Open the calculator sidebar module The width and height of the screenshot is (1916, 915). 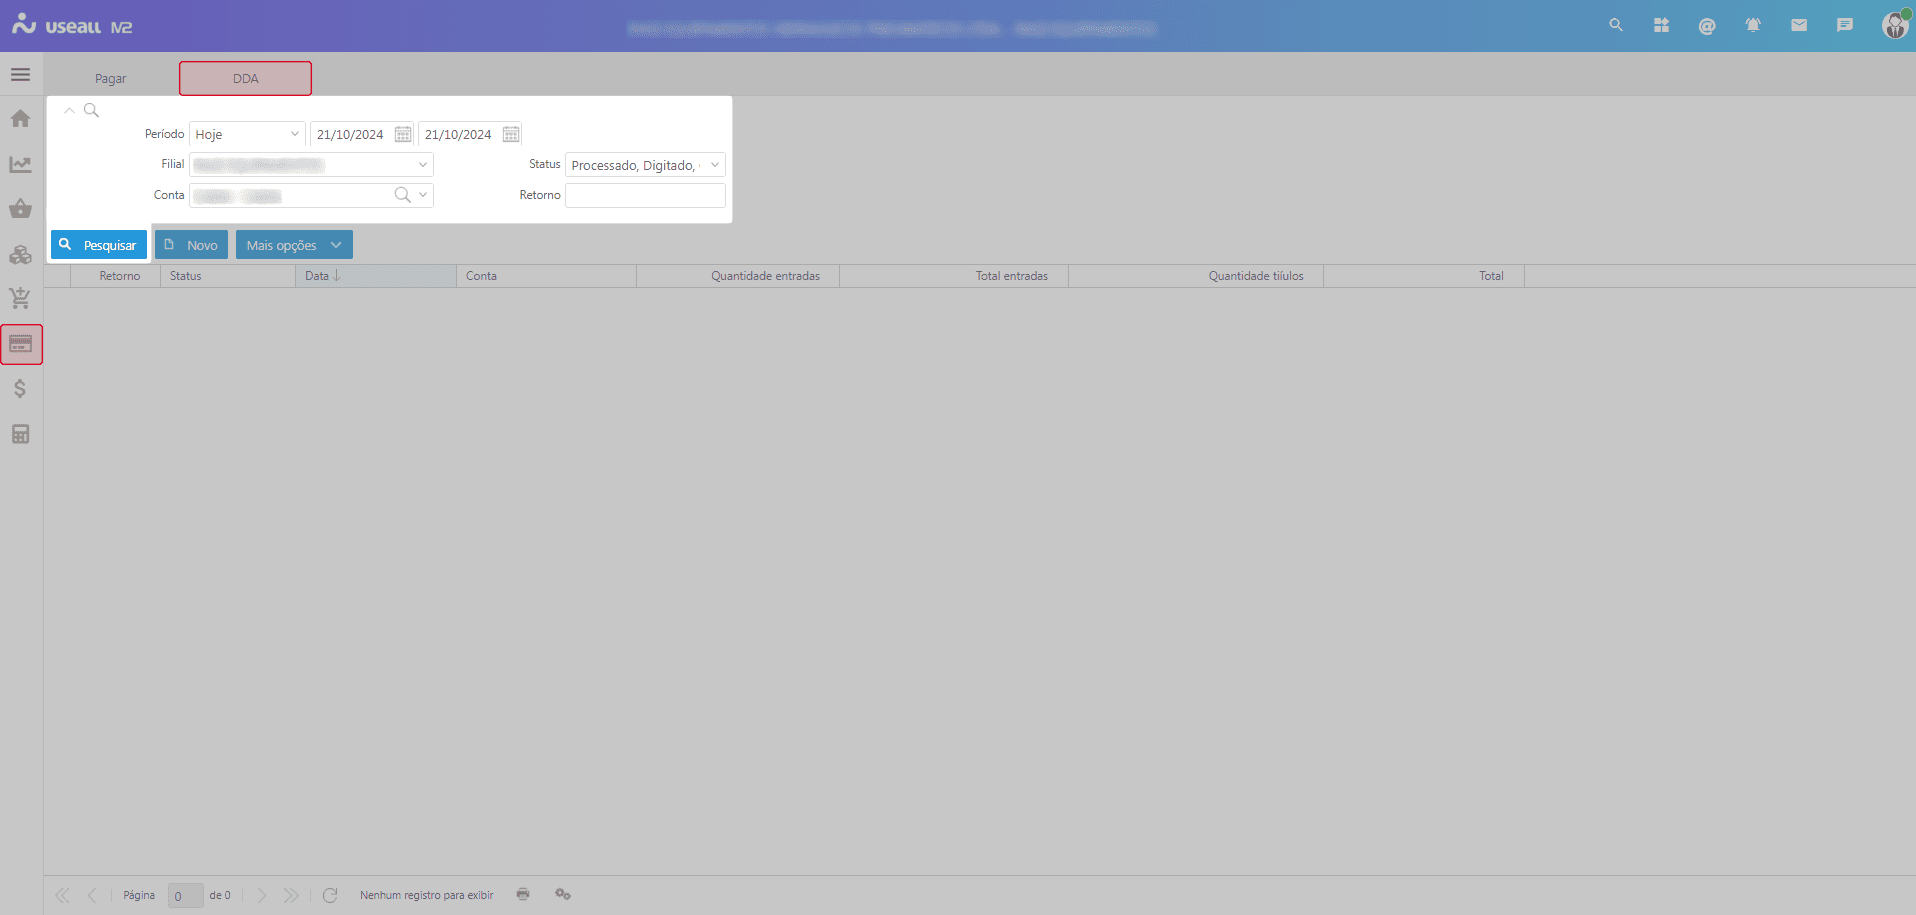coord(20,434)
